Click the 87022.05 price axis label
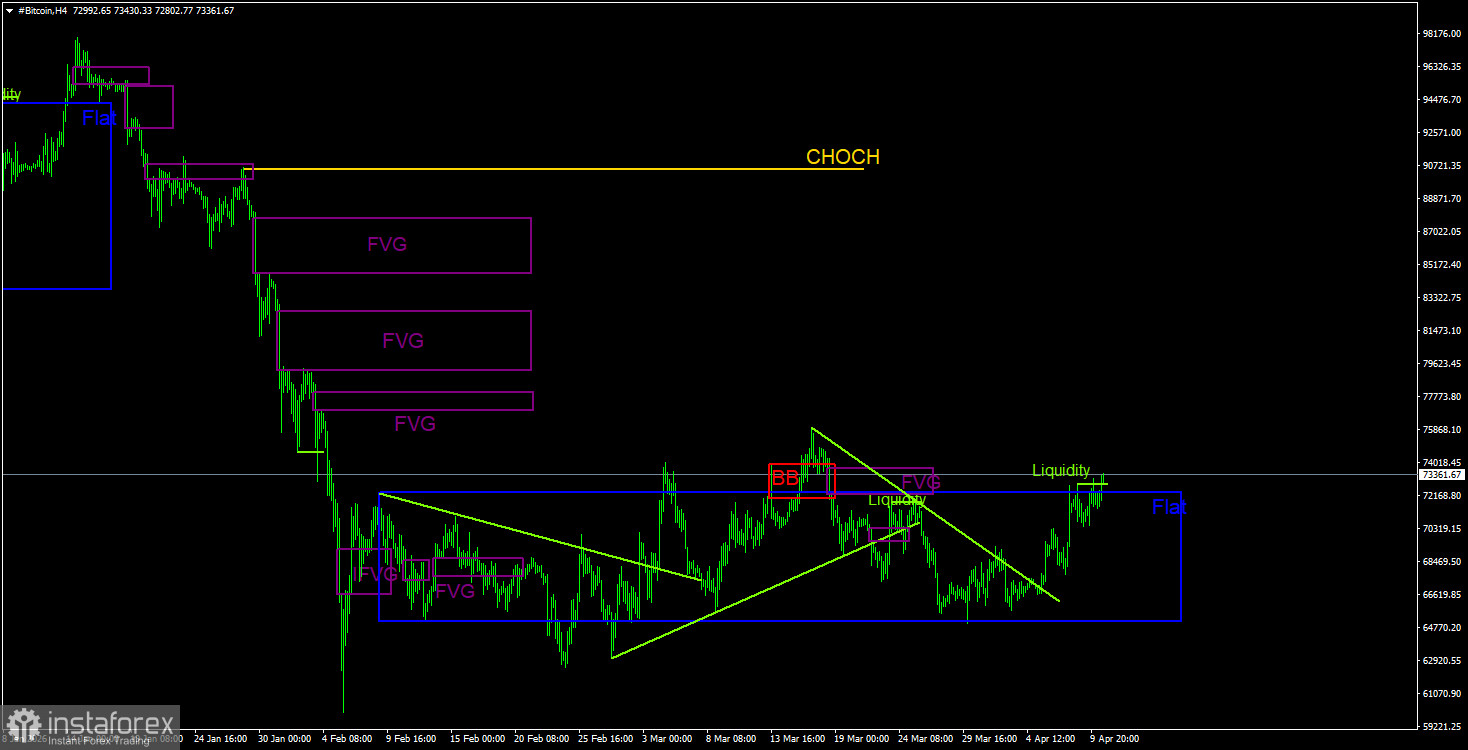The image size is (1468, 750). click(x=1442, y=232)
